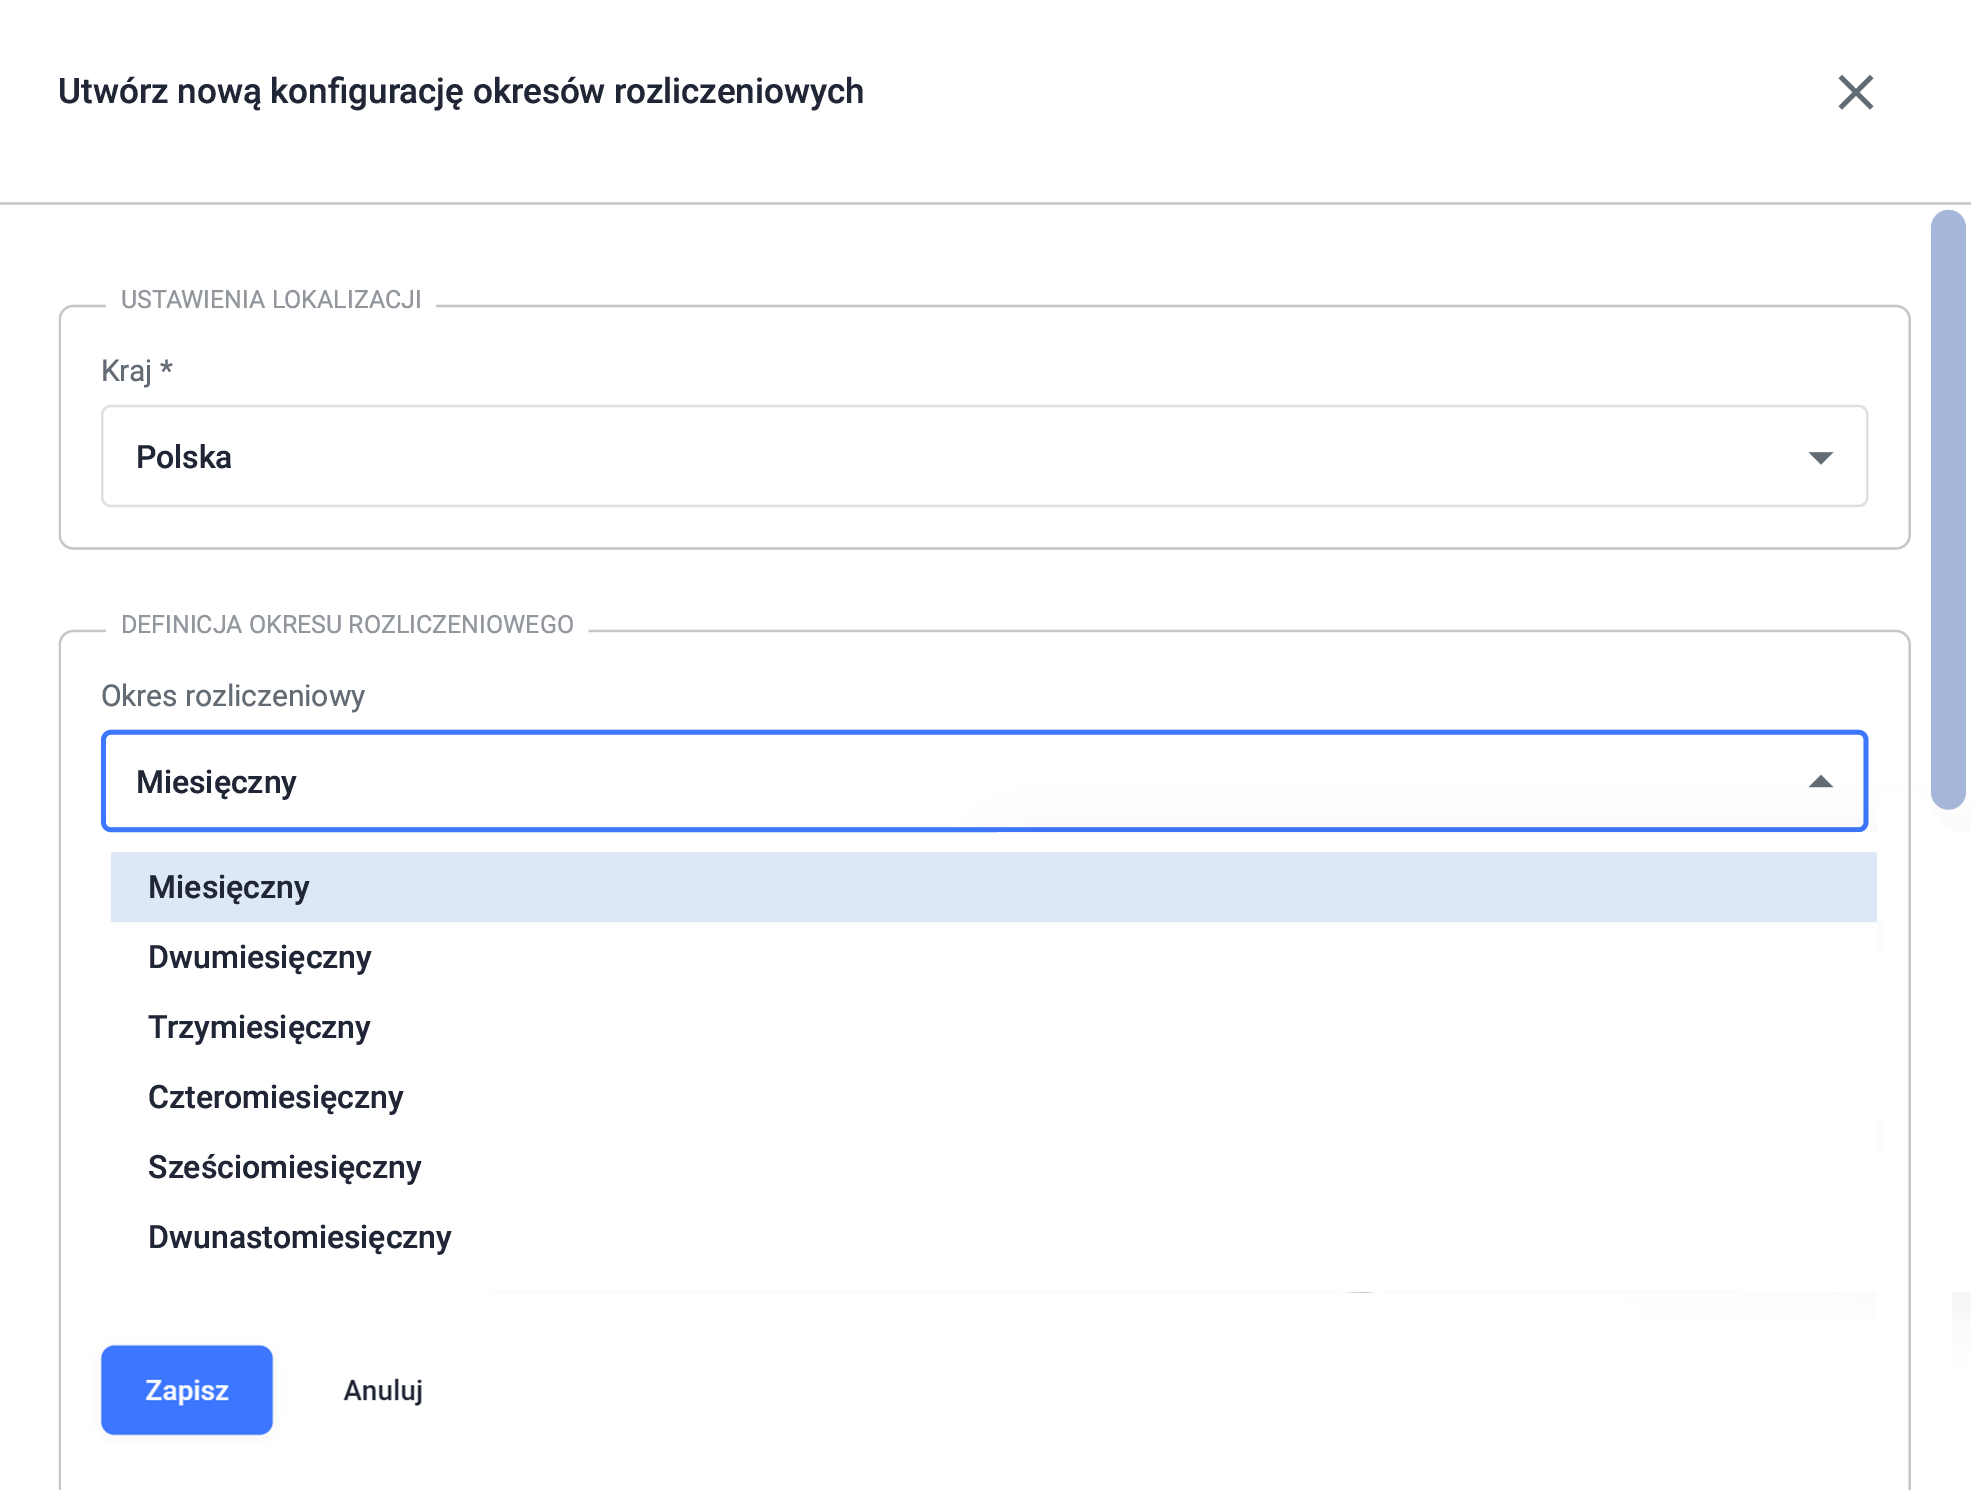Focus the Miesięczny combo box field
Image resolution: width=1971 pixels, height=1490 pixels.
point(984,781)
